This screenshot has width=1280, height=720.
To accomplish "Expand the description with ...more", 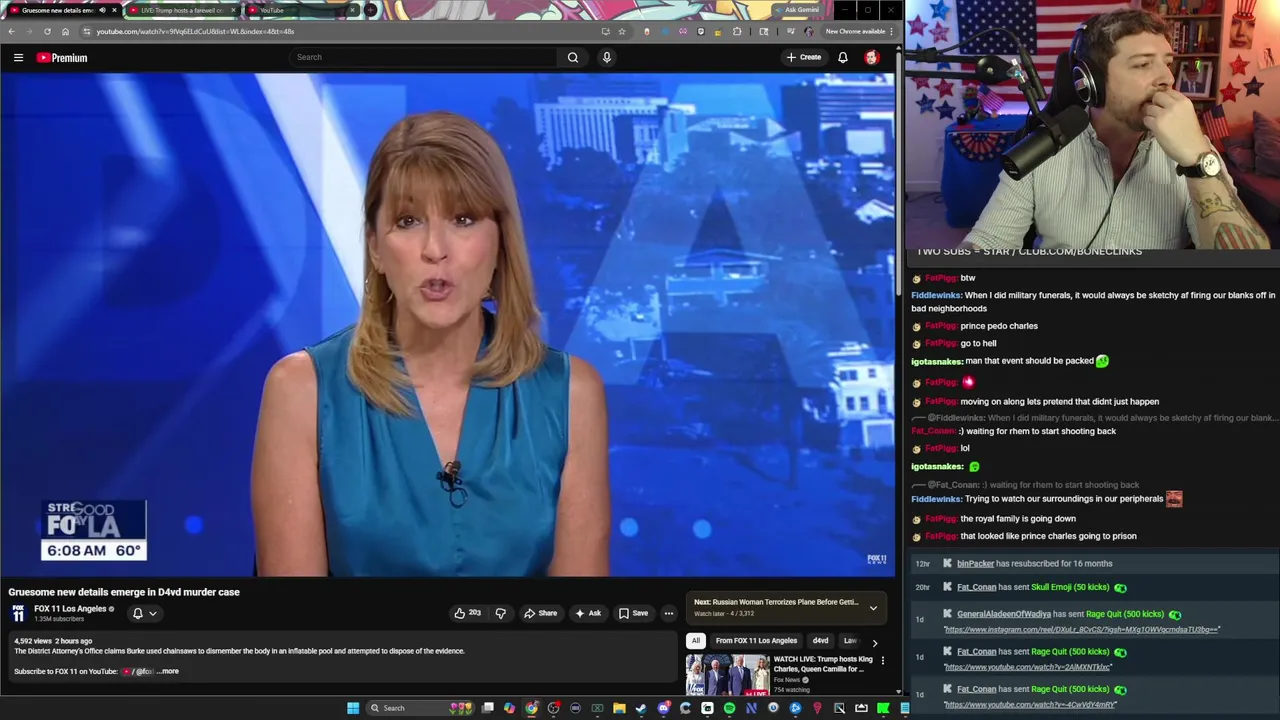I will 168,671.
